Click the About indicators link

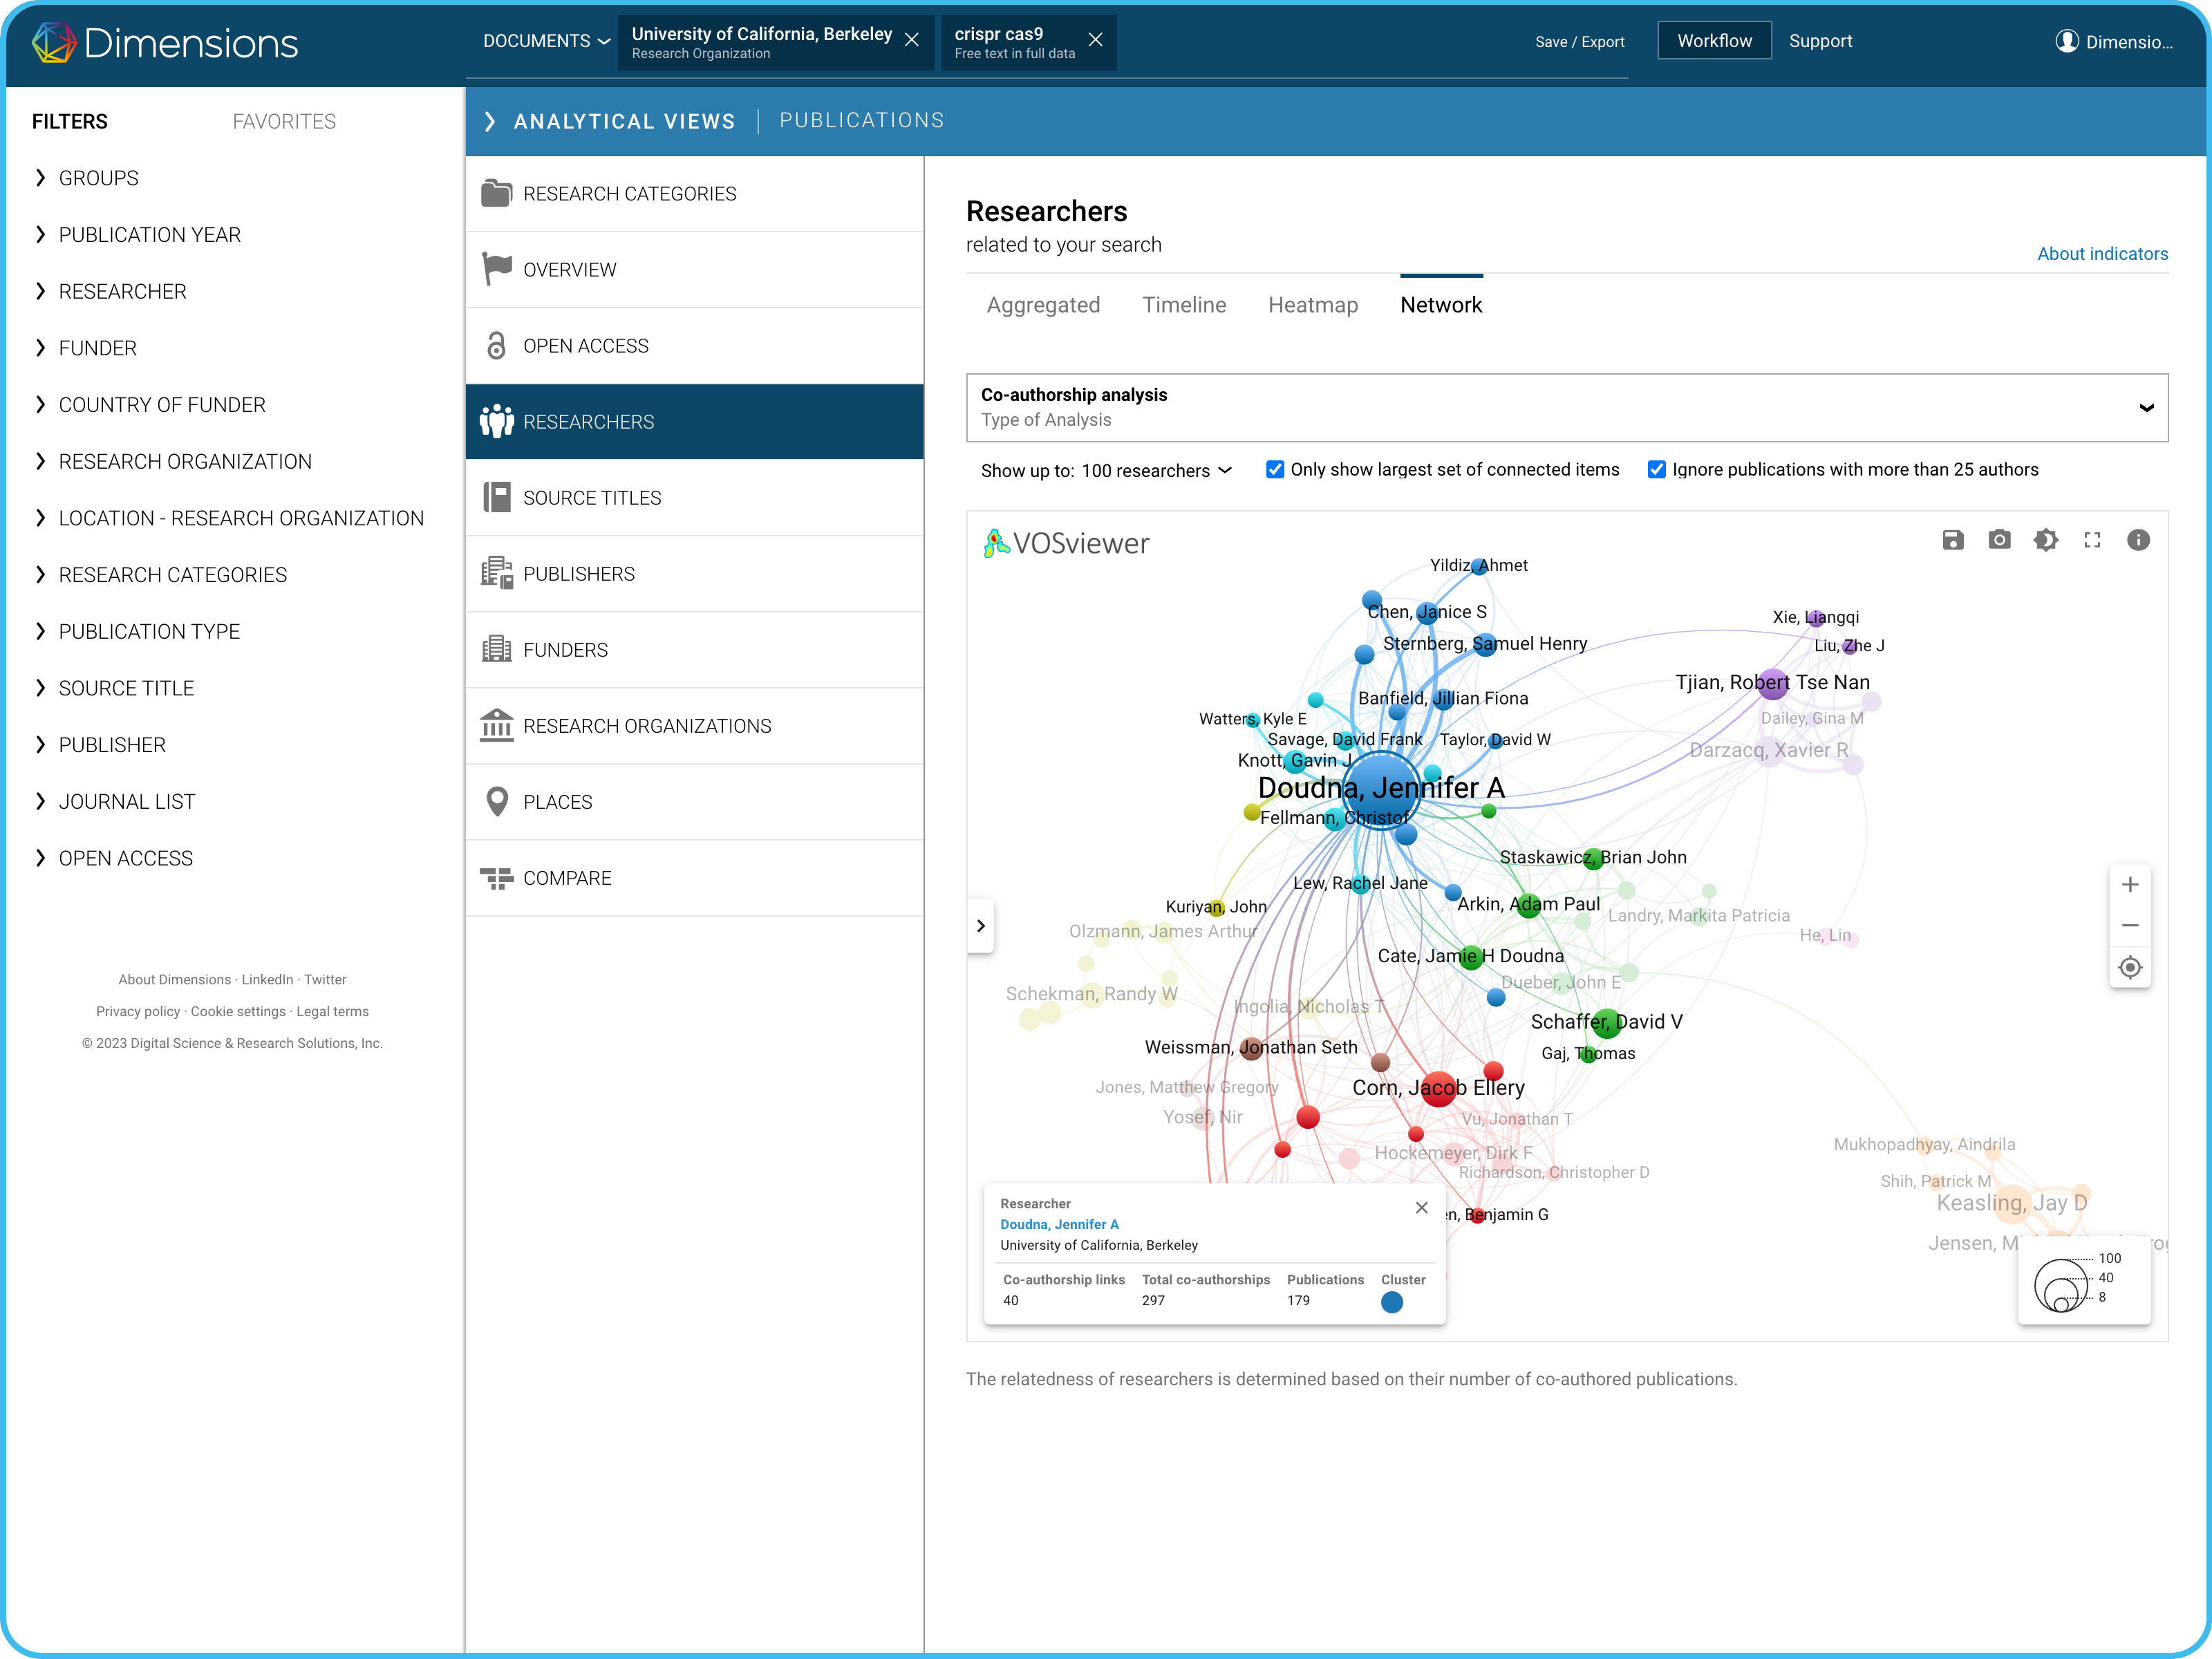[x=2102, y=254]
